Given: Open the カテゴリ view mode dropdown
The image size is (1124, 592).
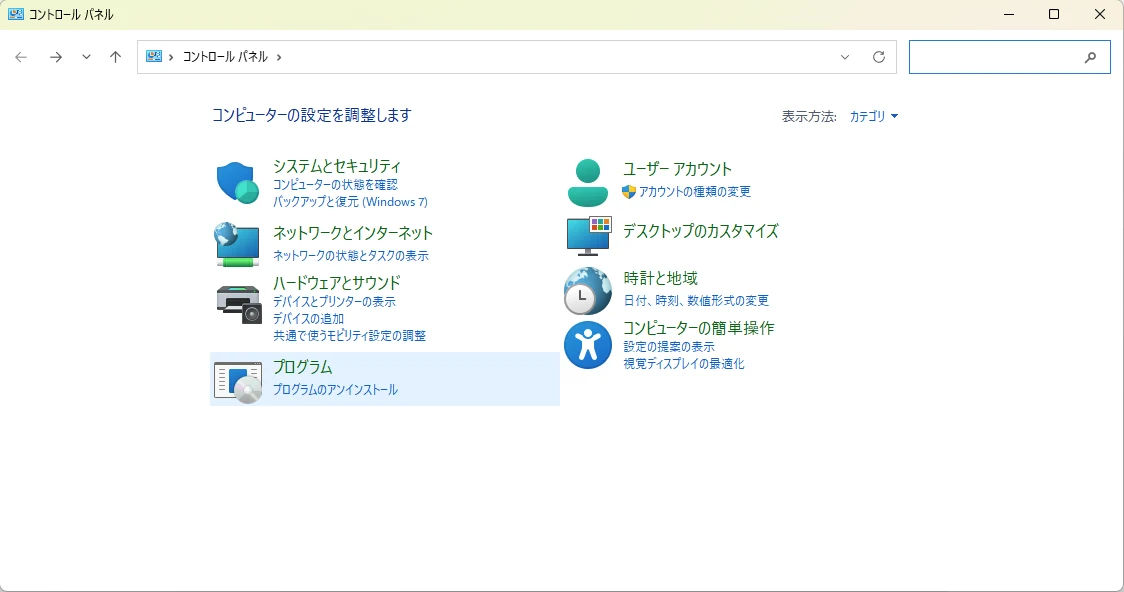Looking at the screenshot, I should pos(873,116).
